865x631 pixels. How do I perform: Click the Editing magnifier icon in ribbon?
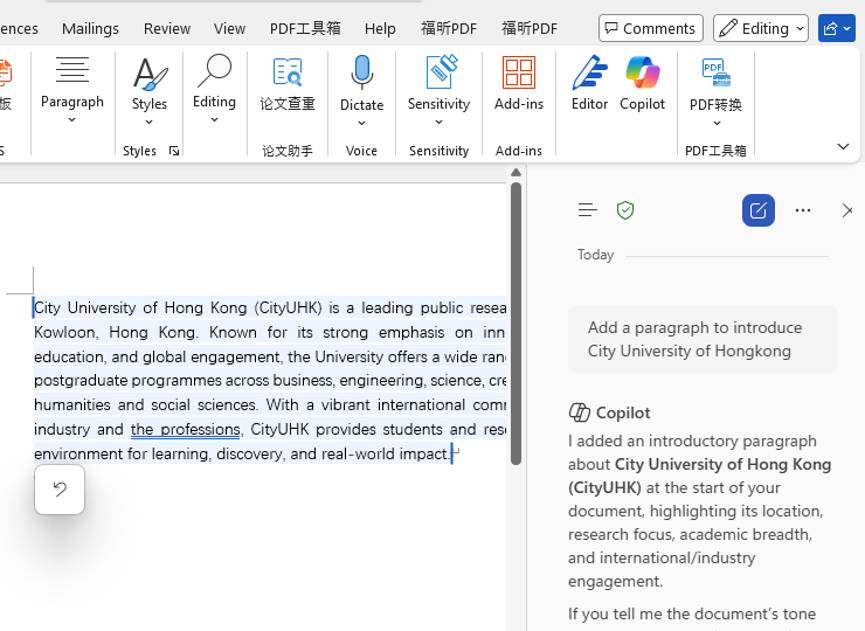click(x=215, y=70)
